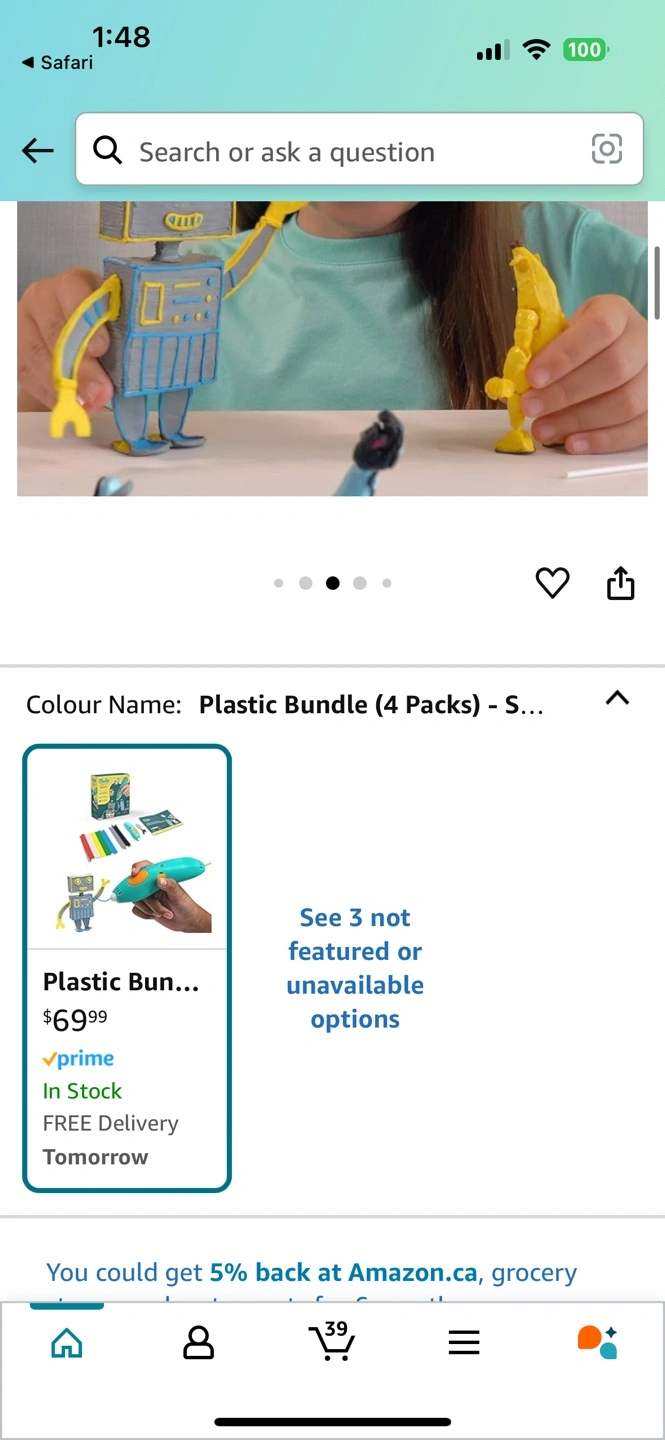Return to Safari from status bar

(57, 62)
